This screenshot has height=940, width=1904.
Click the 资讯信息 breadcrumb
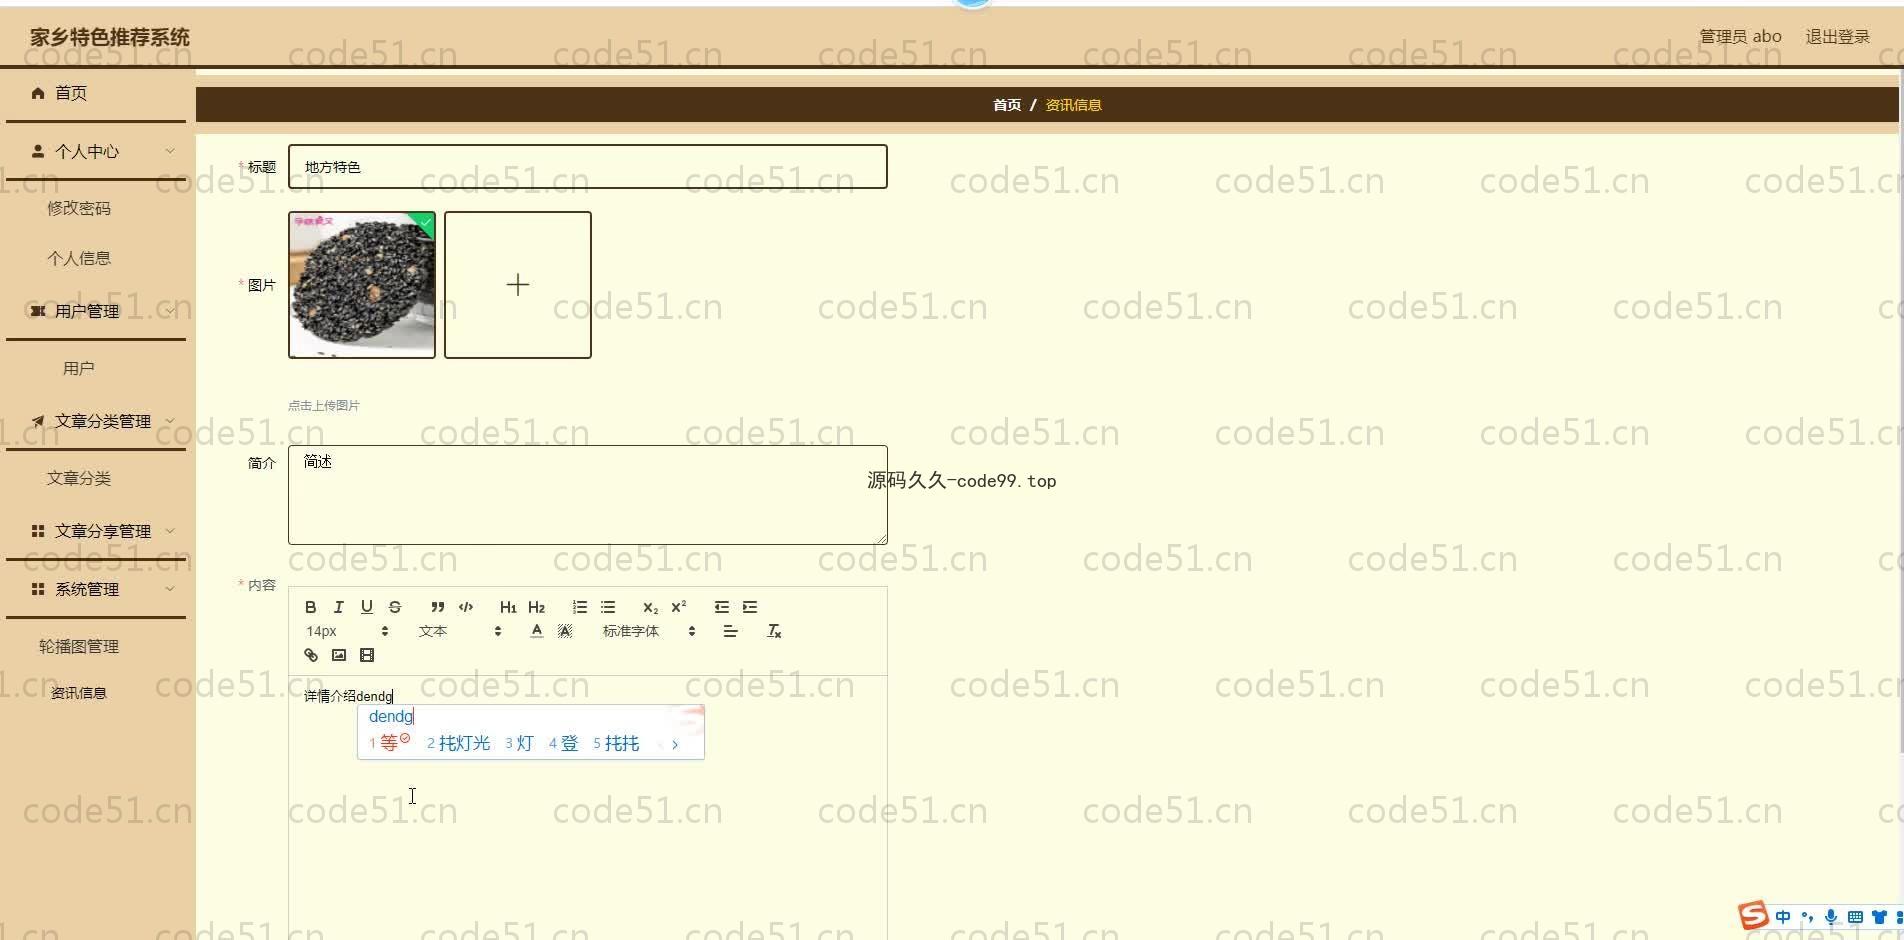point(1074,105)
